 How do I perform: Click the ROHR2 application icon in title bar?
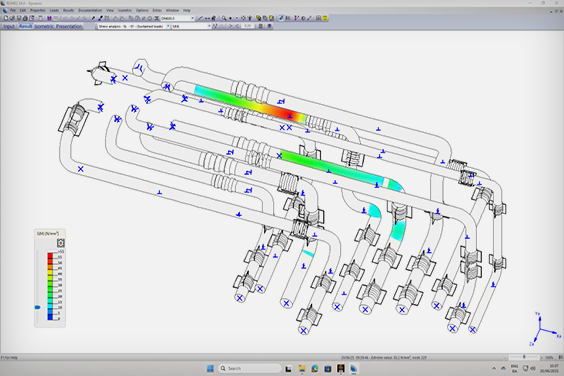4,3
